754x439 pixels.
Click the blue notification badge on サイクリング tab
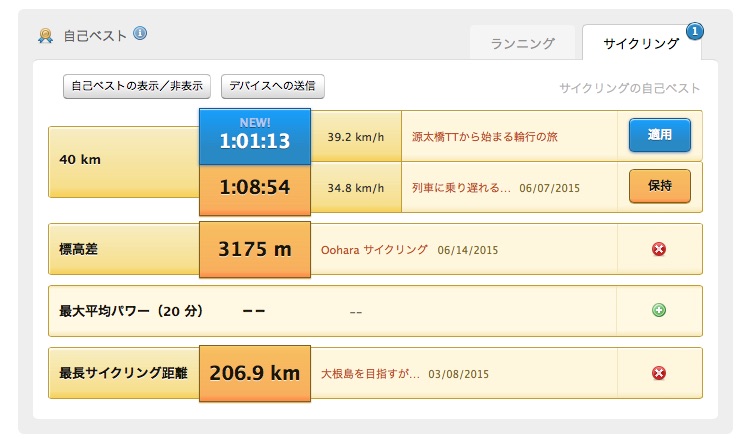(x=695, y=30)
